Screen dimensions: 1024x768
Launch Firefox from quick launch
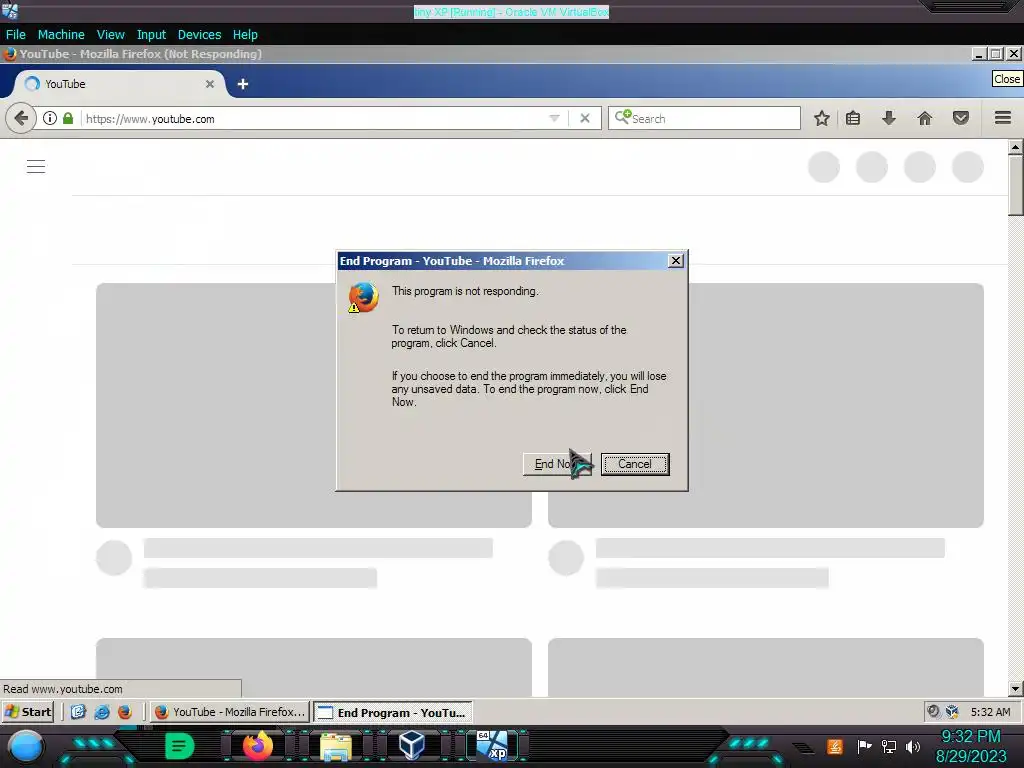[x=125, y=712]
